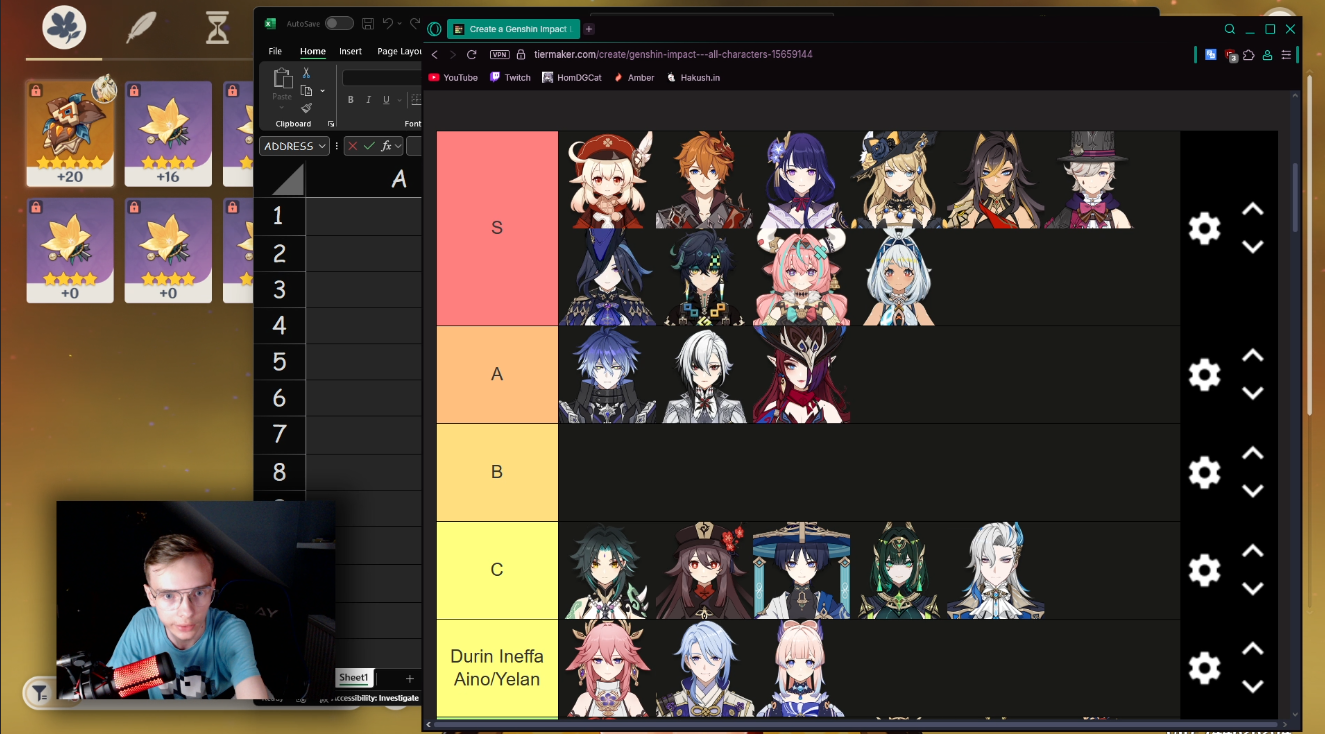
Task: Open the translate extension icon
Action: (1212, 55)
